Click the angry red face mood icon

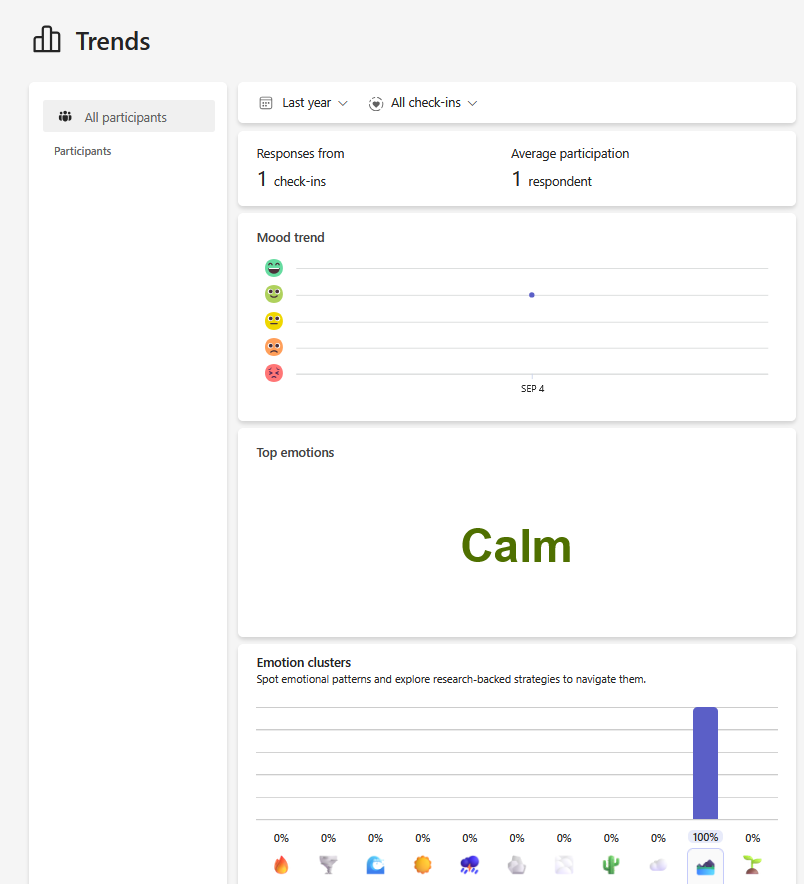[x=274, y=373]
